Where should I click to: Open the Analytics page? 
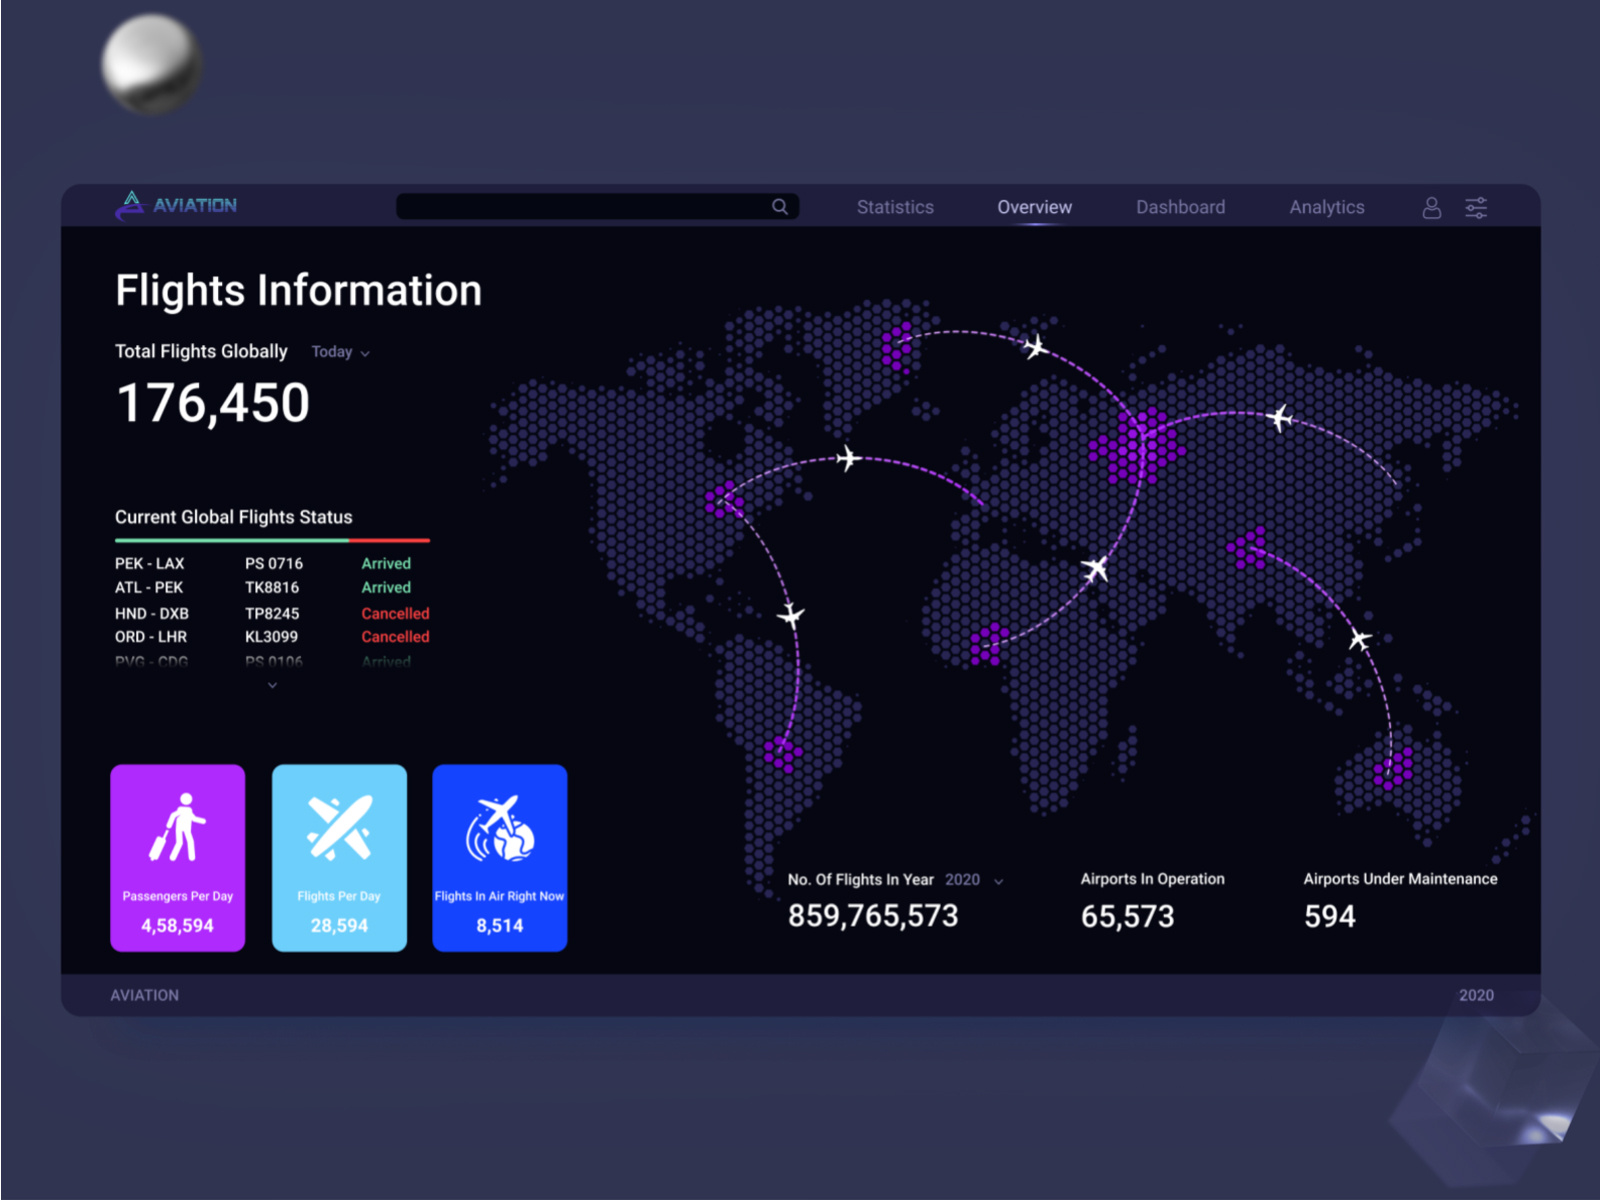[x=1327, y=207]
